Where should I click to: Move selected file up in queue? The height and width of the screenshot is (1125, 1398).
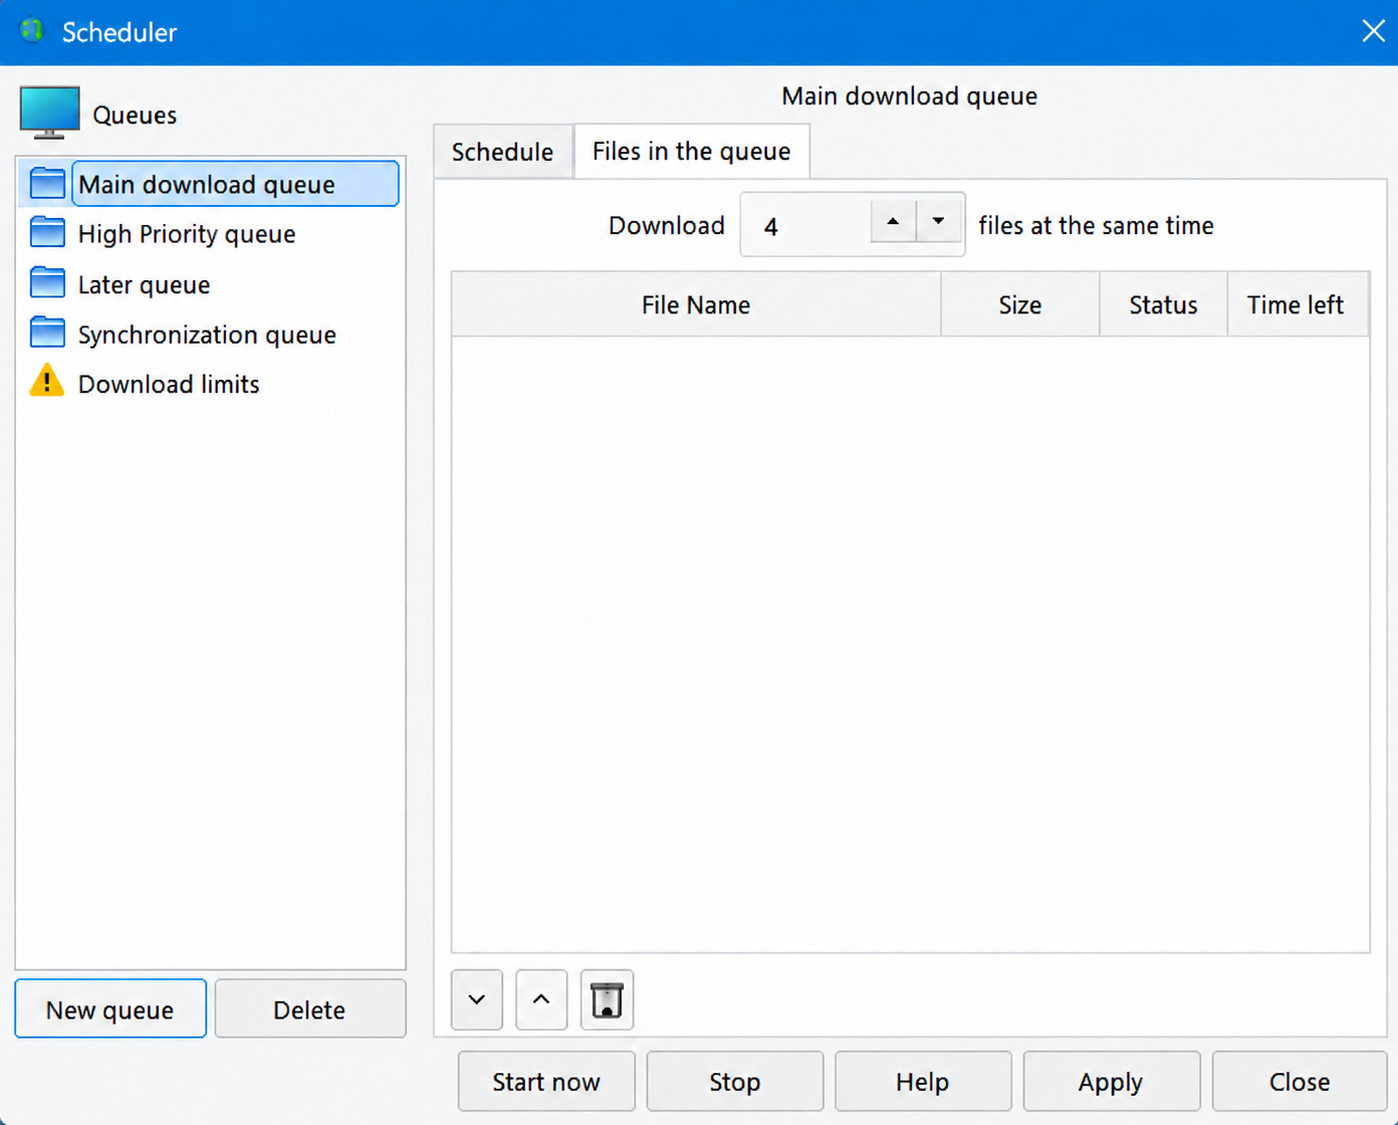(x=541, y=1000)
